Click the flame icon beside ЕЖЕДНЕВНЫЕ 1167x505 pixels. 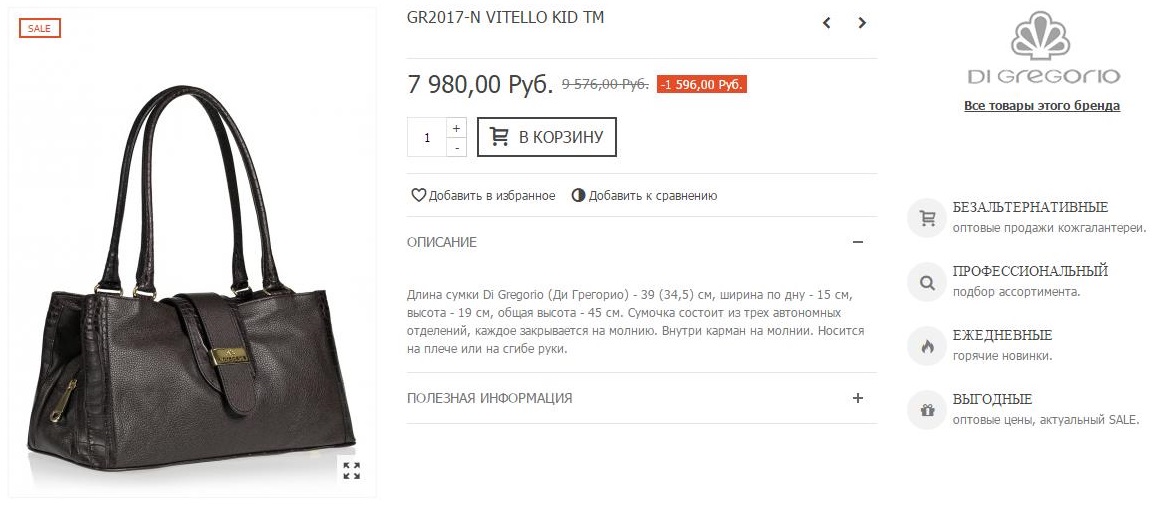tap(927, 347)
